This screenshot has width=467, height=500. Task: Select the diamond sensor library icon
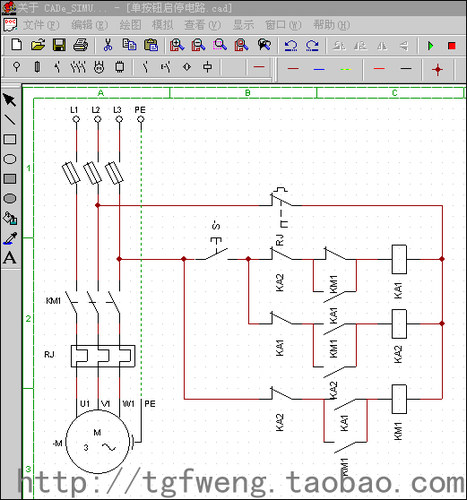coord(187,67)
